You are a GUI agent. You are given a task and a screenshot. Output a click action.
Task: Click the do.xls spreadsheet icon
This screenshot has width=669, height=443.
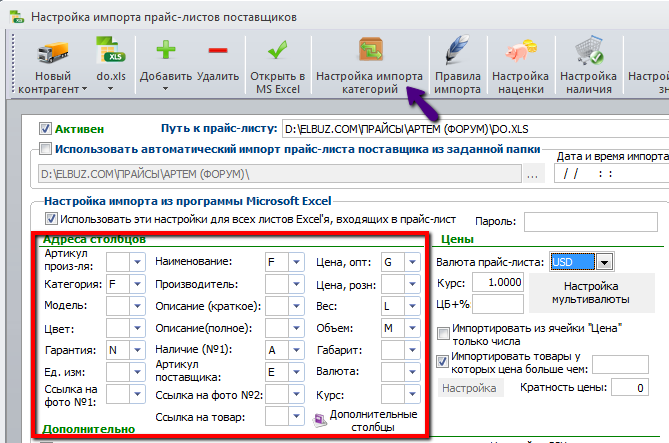[111, 52]
